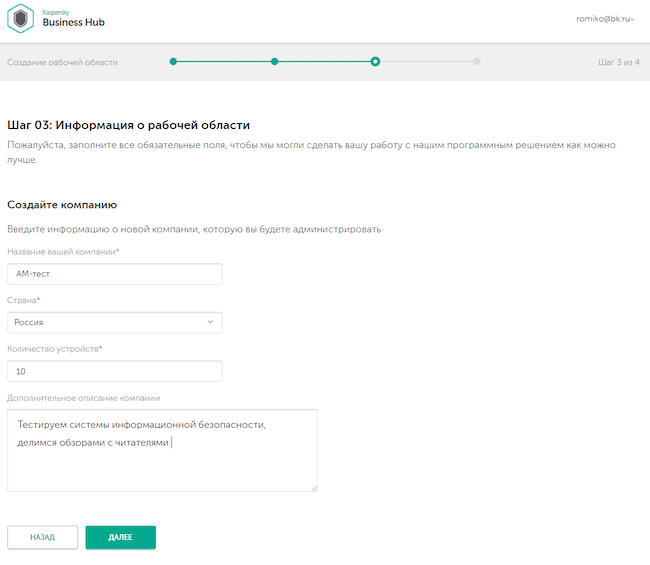
Task: Click the chevron arrow in country selector
Action: tap(210, 322)
